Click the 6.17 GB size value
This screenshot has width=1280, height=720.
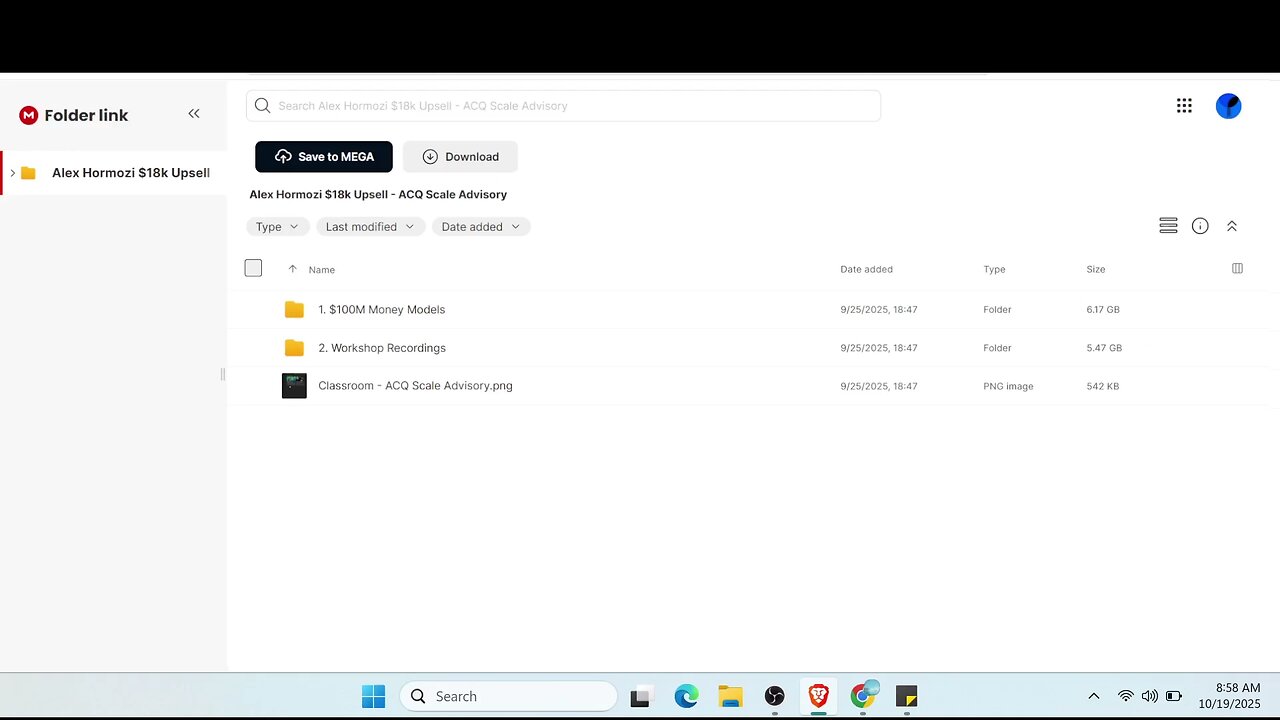[1104, 310]
